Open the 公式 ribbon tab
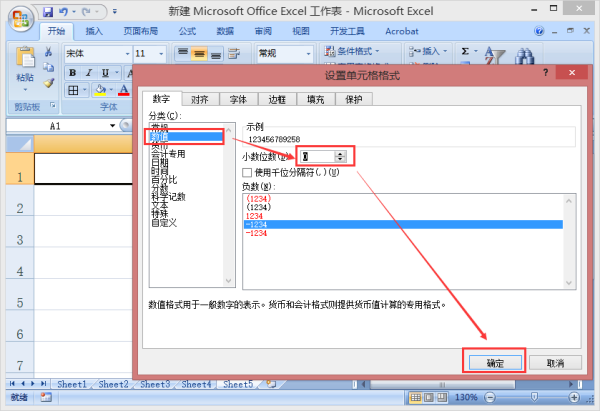 (x=187, y=31)
